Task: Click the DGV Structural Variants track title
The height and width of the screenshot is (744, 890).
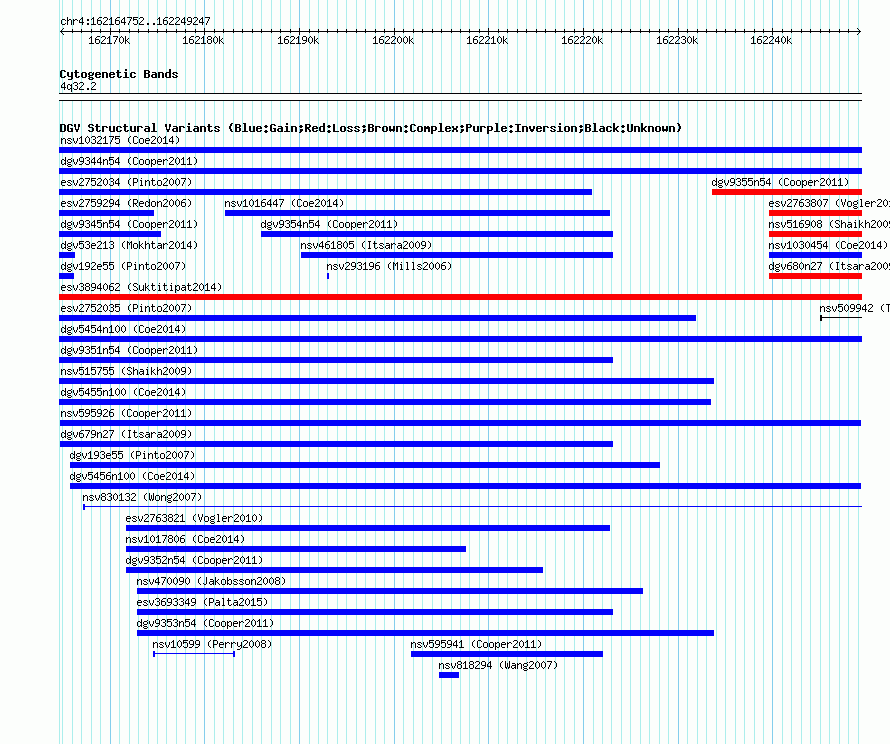Action: click(x=370, y=128)
